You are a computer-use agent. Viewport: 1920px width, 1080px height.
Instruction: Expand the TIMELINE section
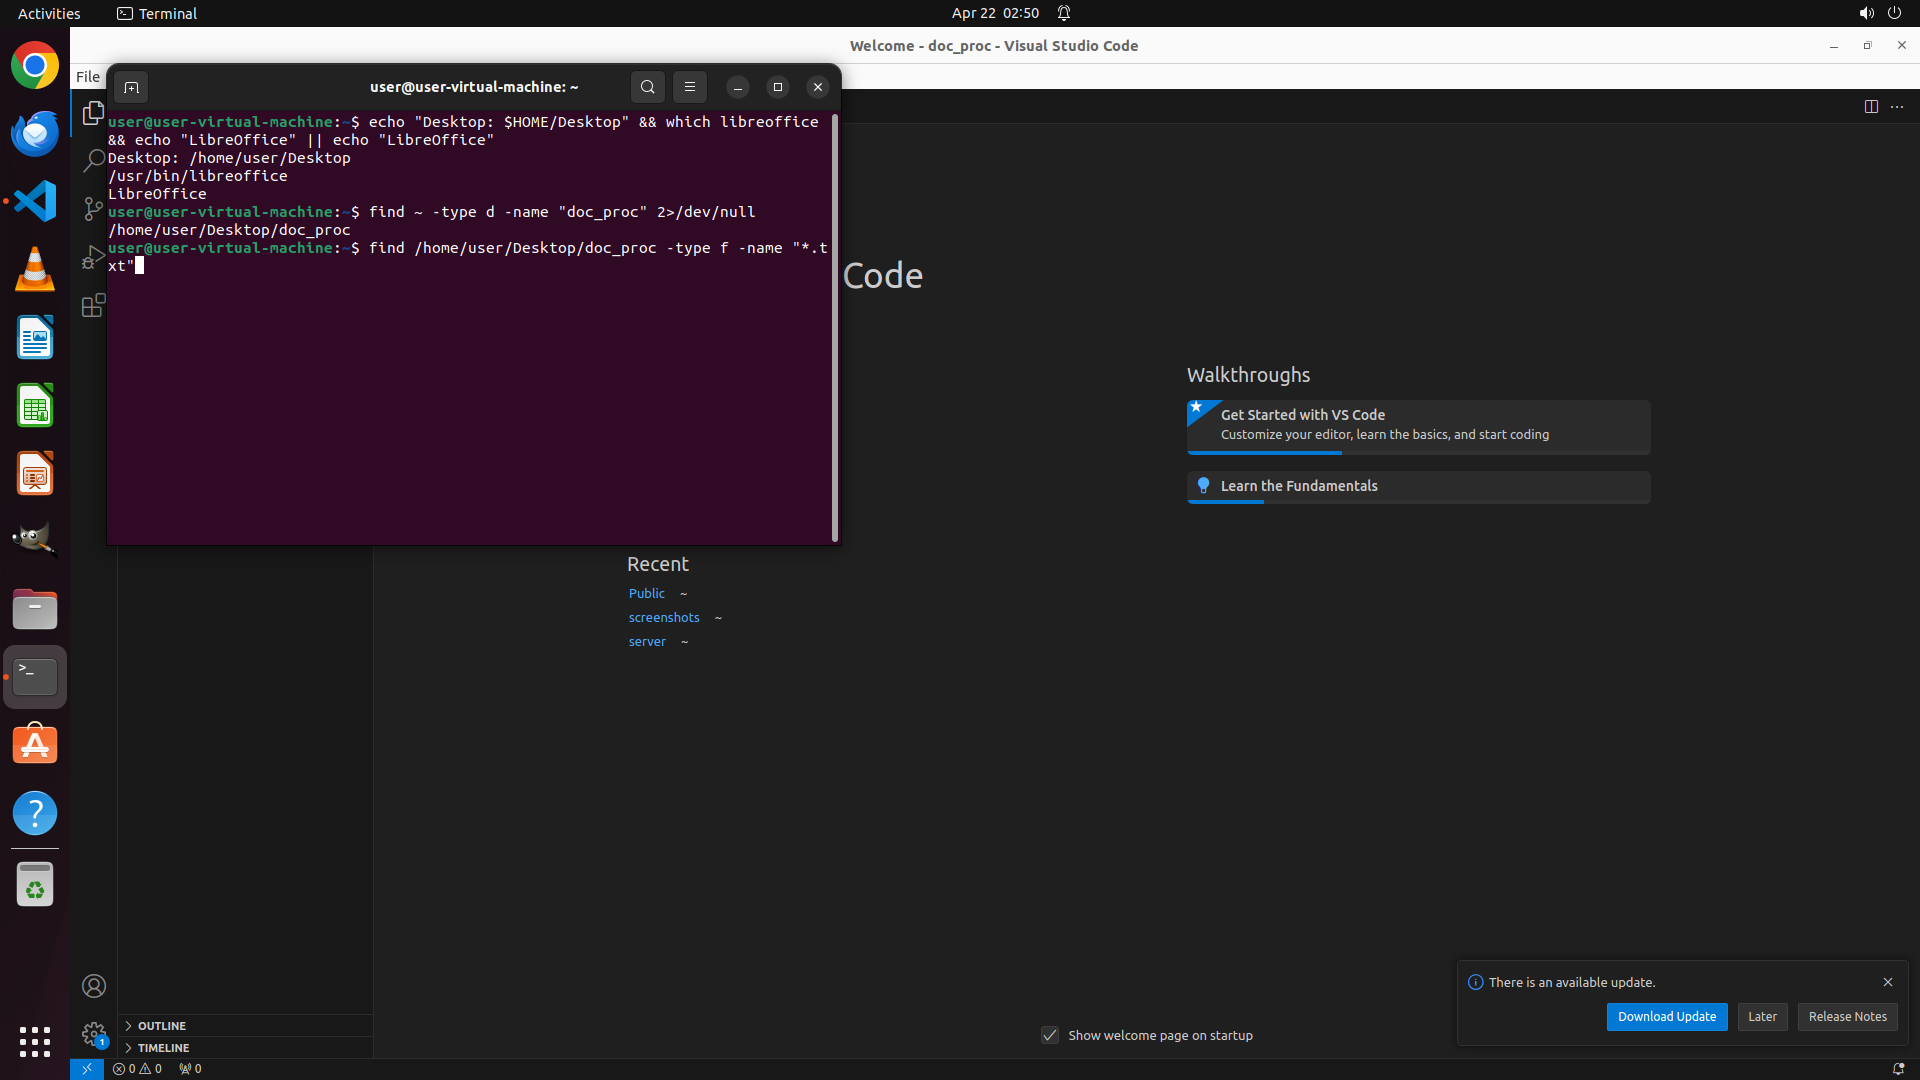tap(163, 1048)
